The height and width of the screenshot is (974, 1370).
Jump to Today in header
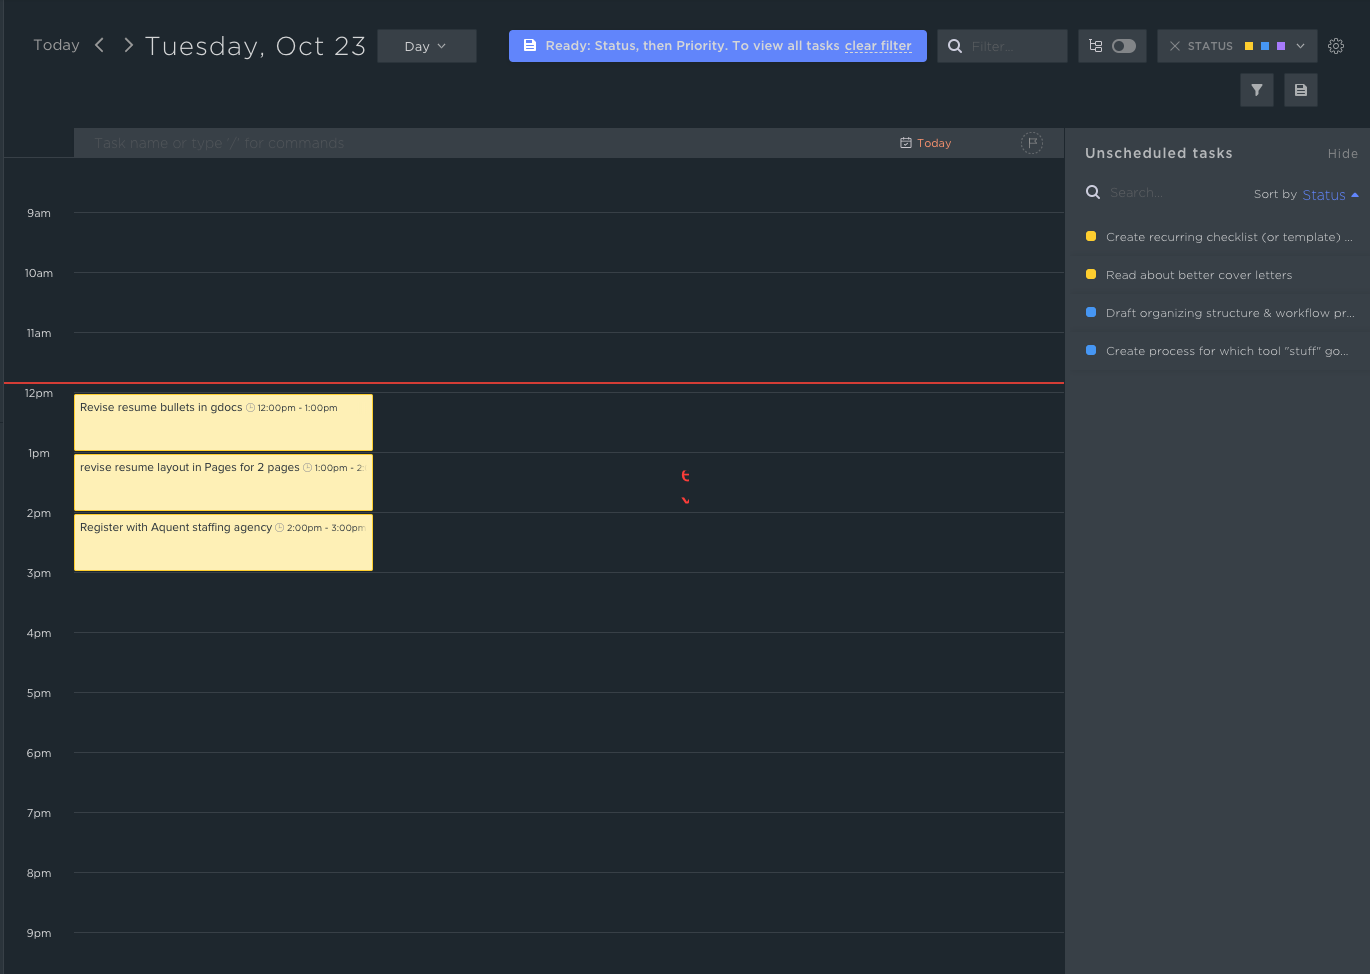tap(56, 45)
